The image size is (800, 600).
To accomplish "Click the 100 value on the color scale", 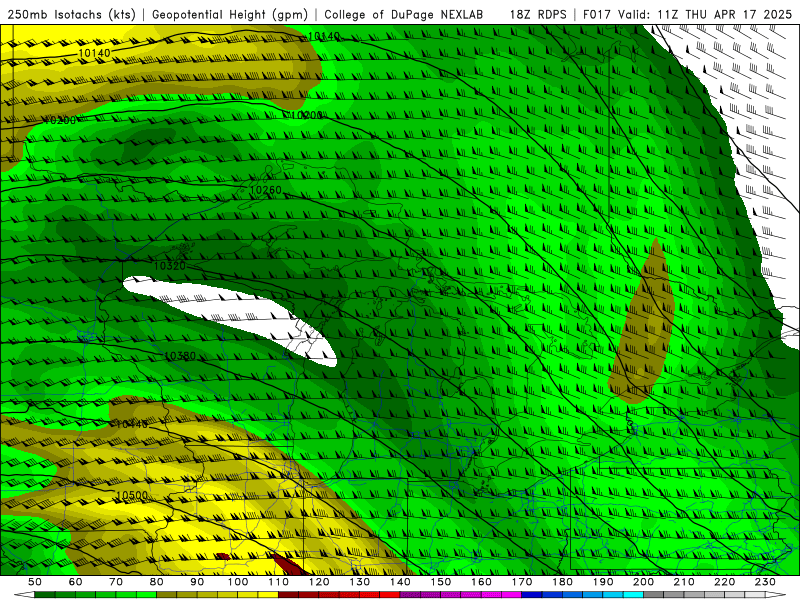I will click(238, 582).
